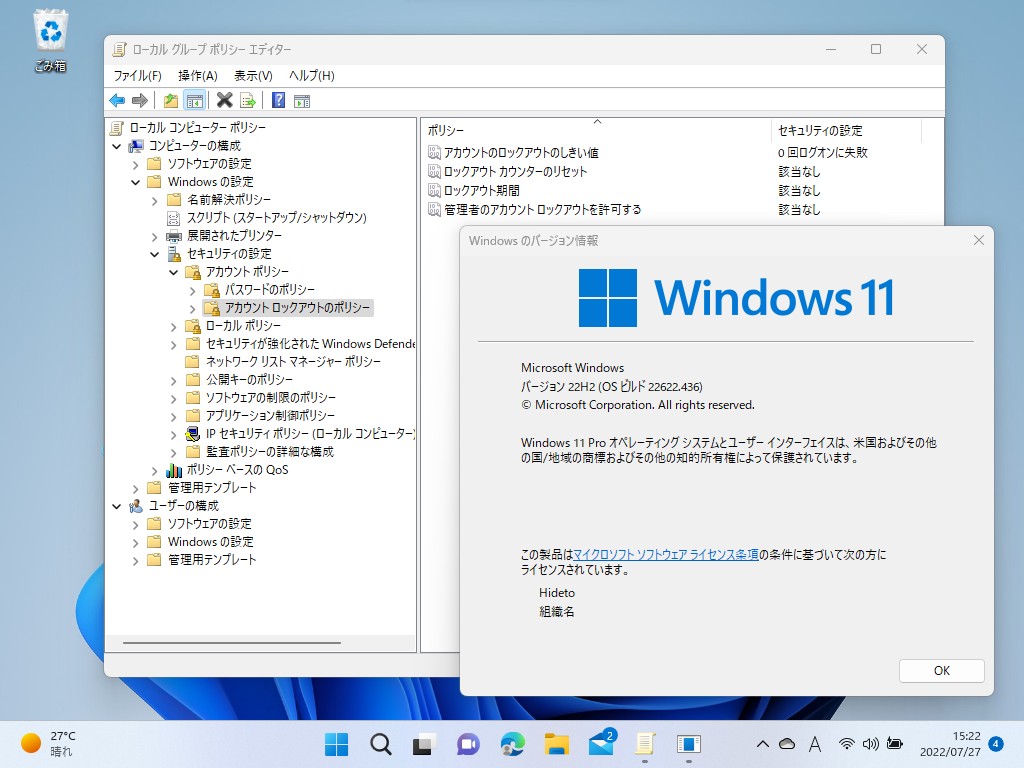This screenshot has height=768, width=1024.
Task: Open the 表示(V) menu
Action: click(253, 76)
